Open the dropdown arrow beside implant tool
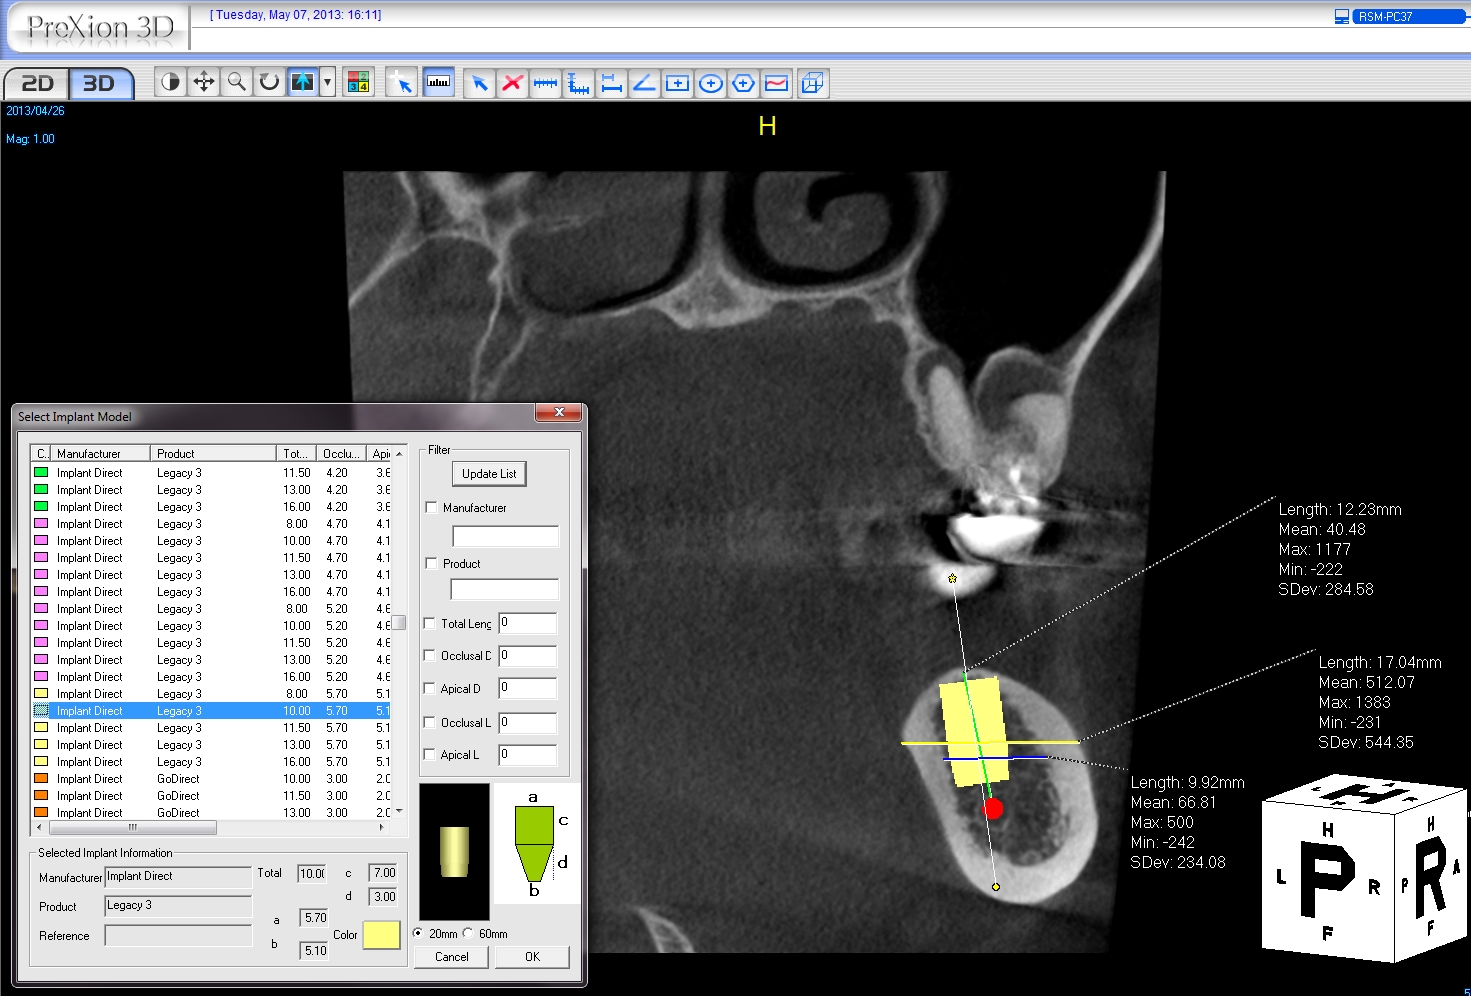 point(327,82)
